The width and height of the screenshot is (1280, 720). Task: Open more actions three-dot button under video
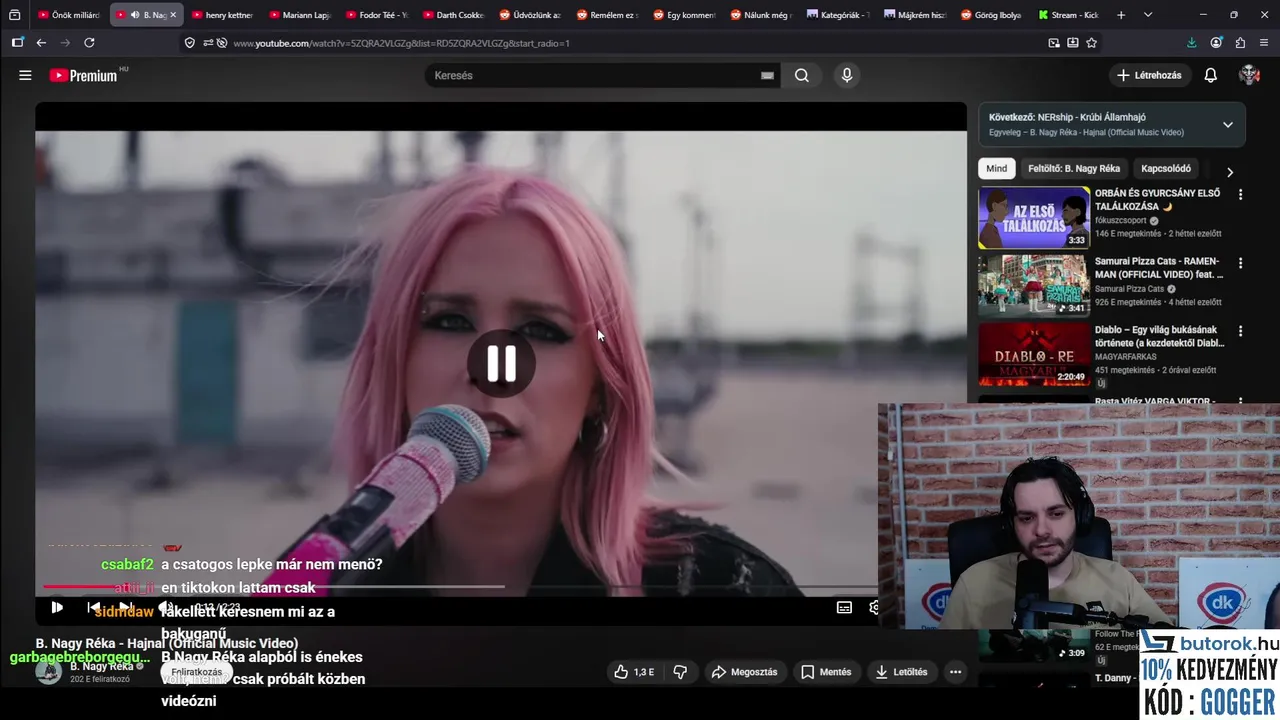[x=956, y=672]
